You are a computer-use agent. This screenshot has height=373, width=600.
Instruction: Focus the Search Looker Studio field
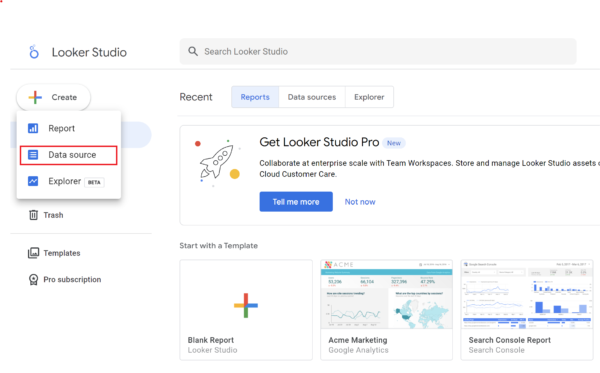378,51
